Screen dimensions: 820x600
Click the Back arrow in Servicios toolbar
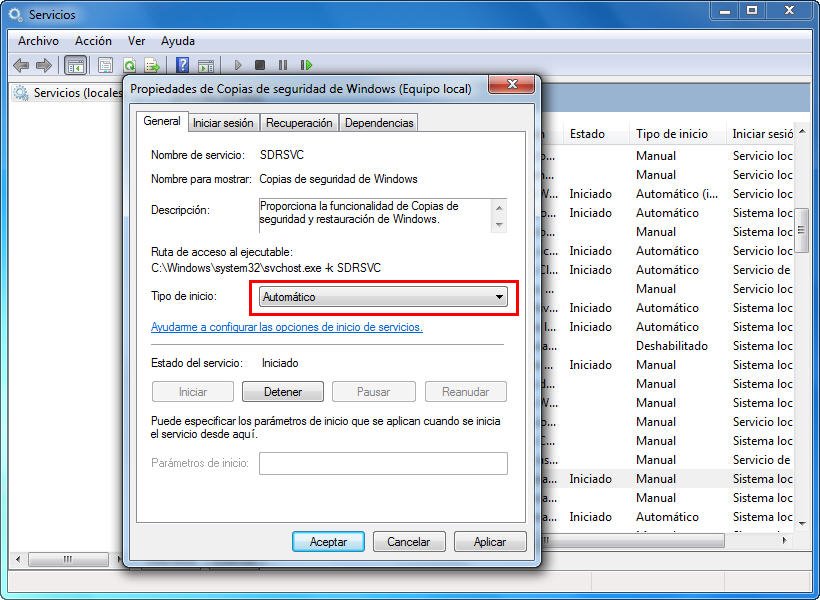pos(21,65)
